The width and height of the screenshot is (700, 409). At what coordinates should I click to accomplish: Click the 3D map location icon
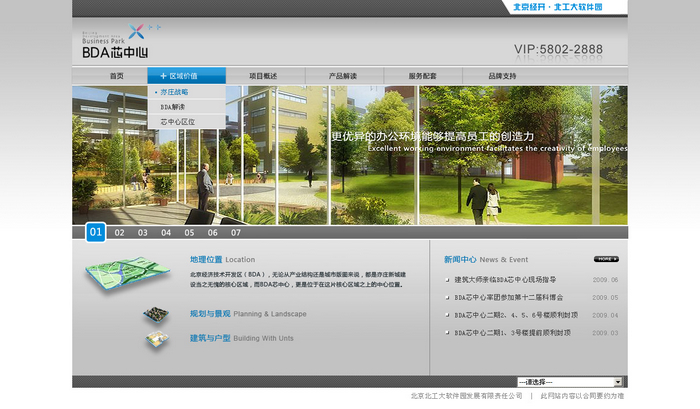(x=128, y=274)
